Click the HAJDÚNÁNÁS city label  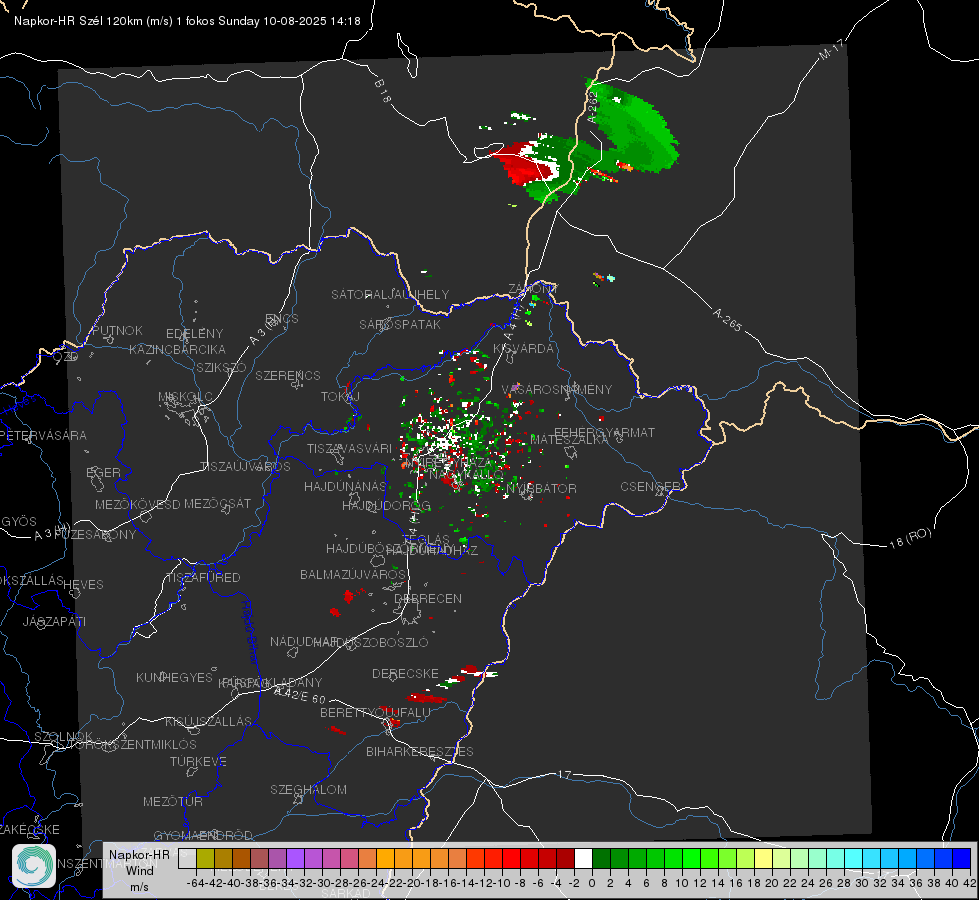(345, 486)
